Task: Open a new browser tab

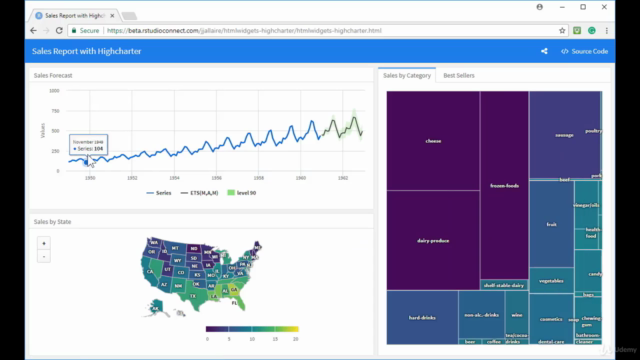Action: [x=129, y=16]
